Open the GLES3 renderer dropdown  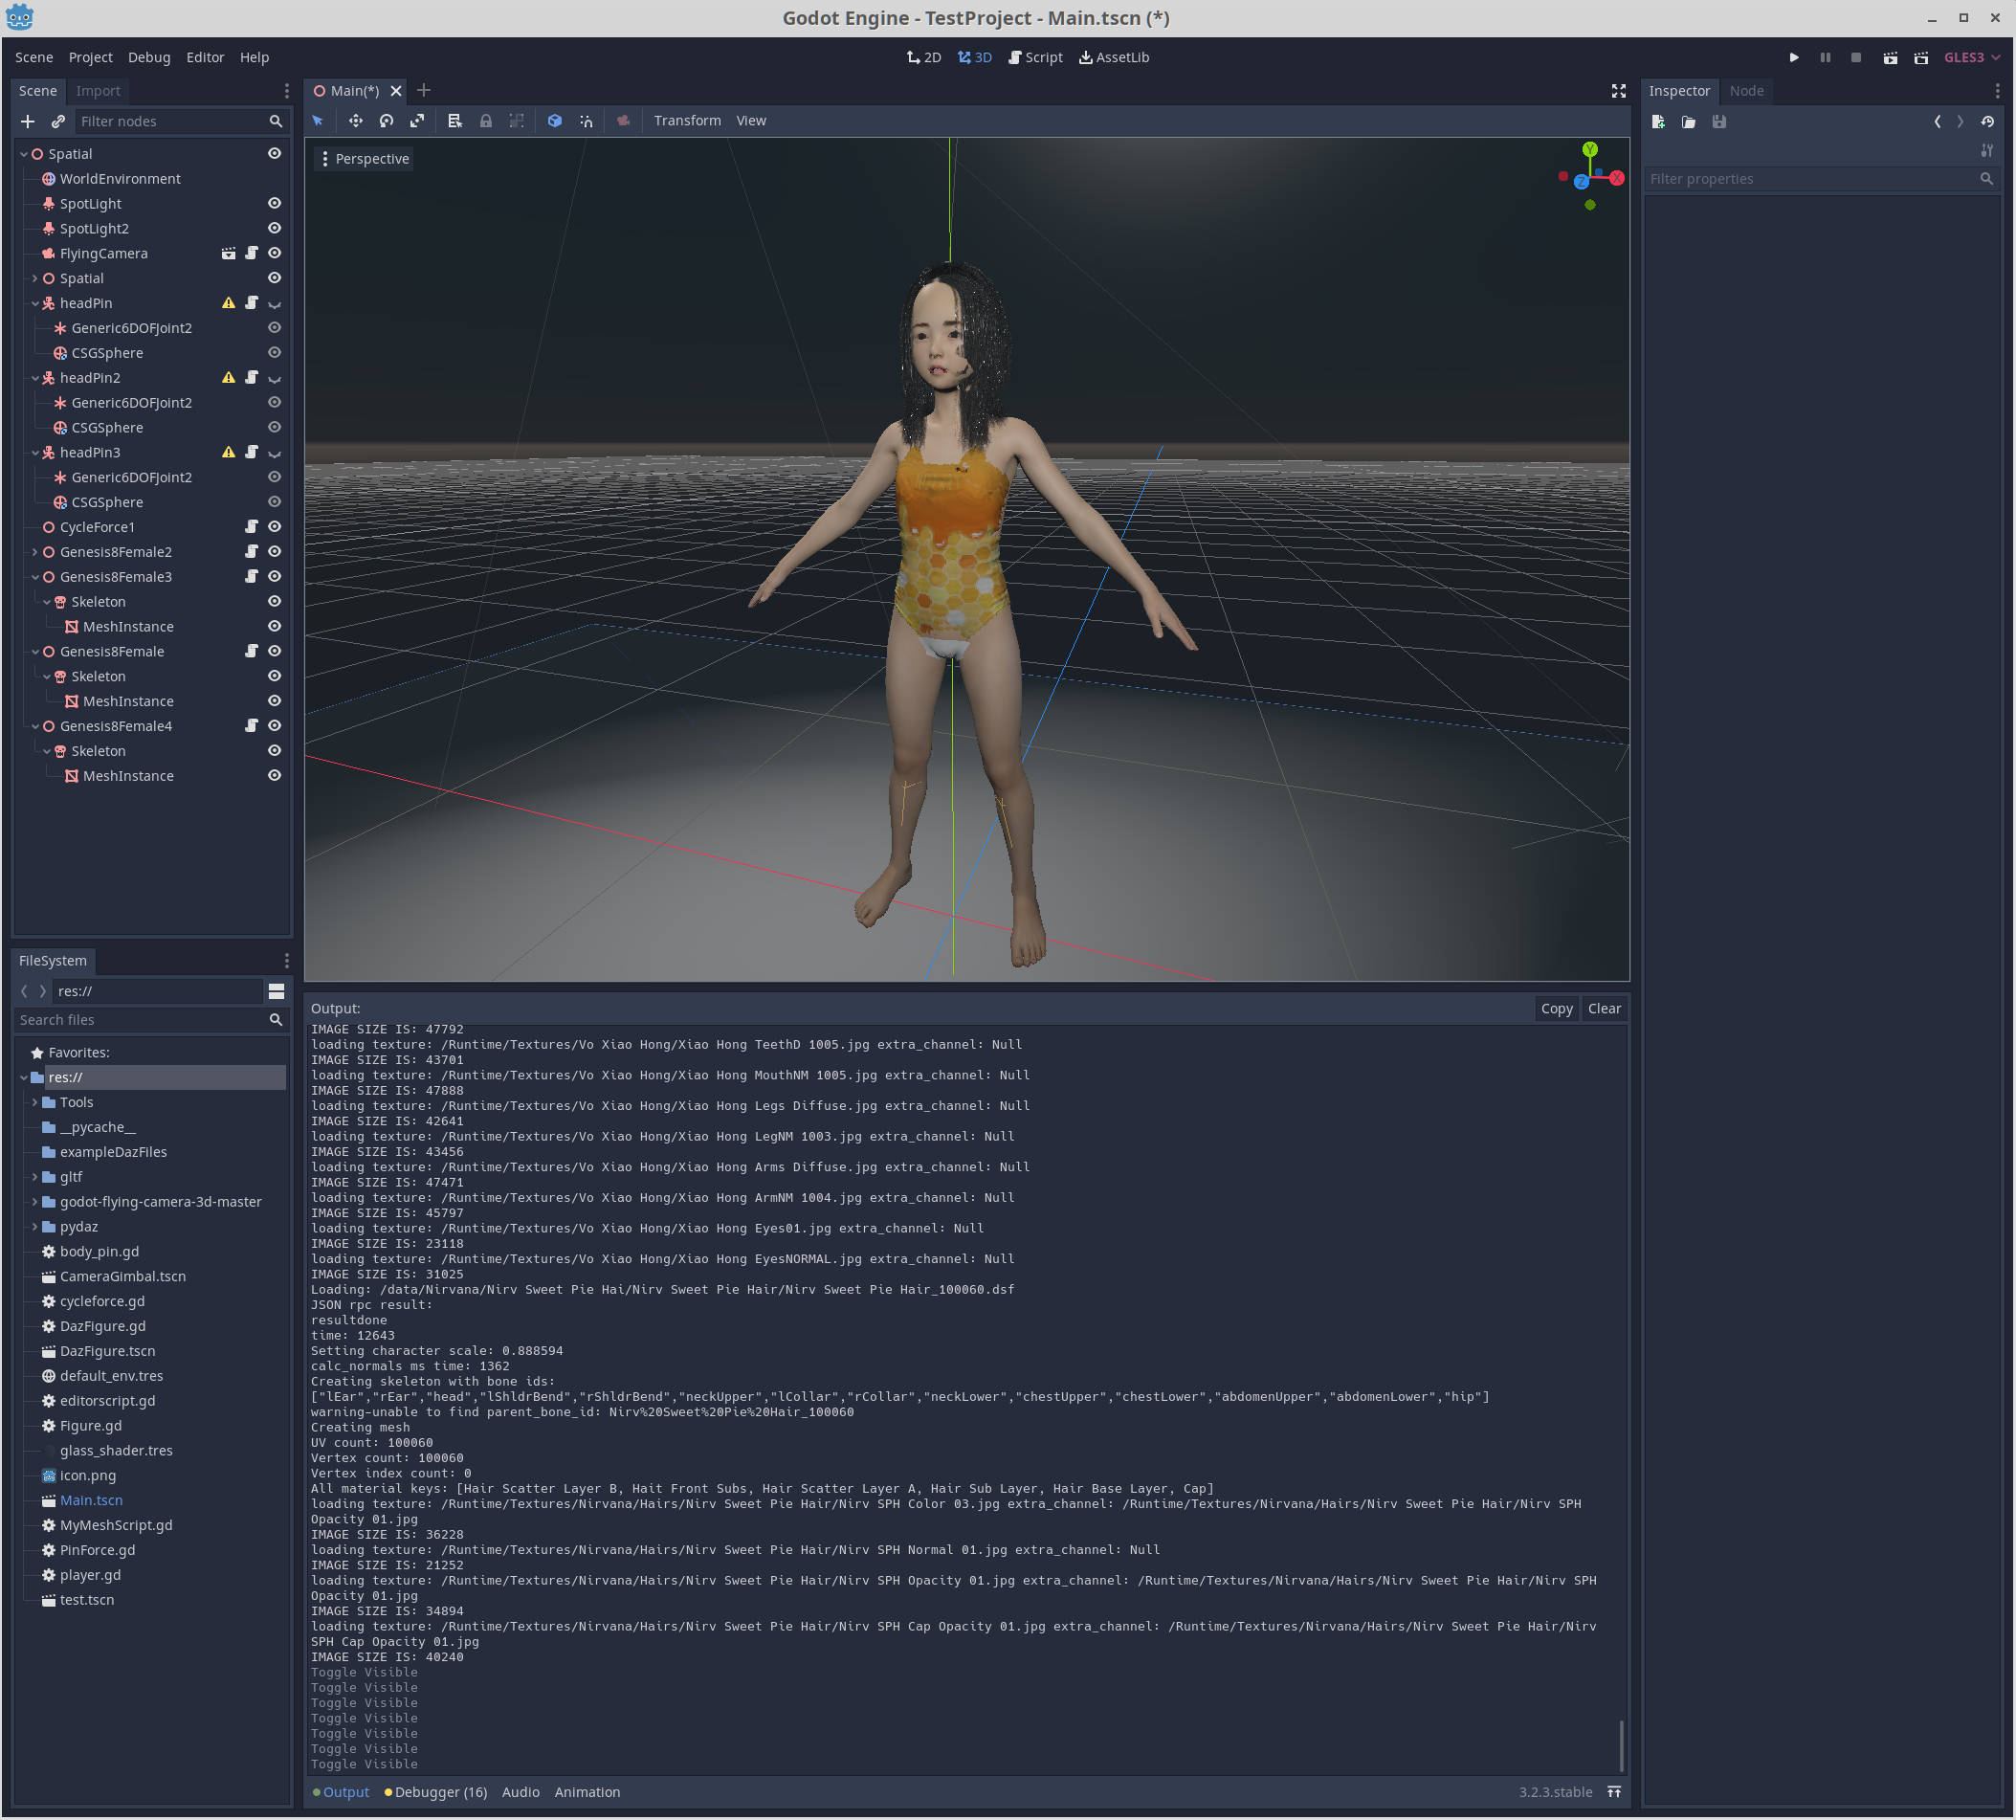[1971, 58]
